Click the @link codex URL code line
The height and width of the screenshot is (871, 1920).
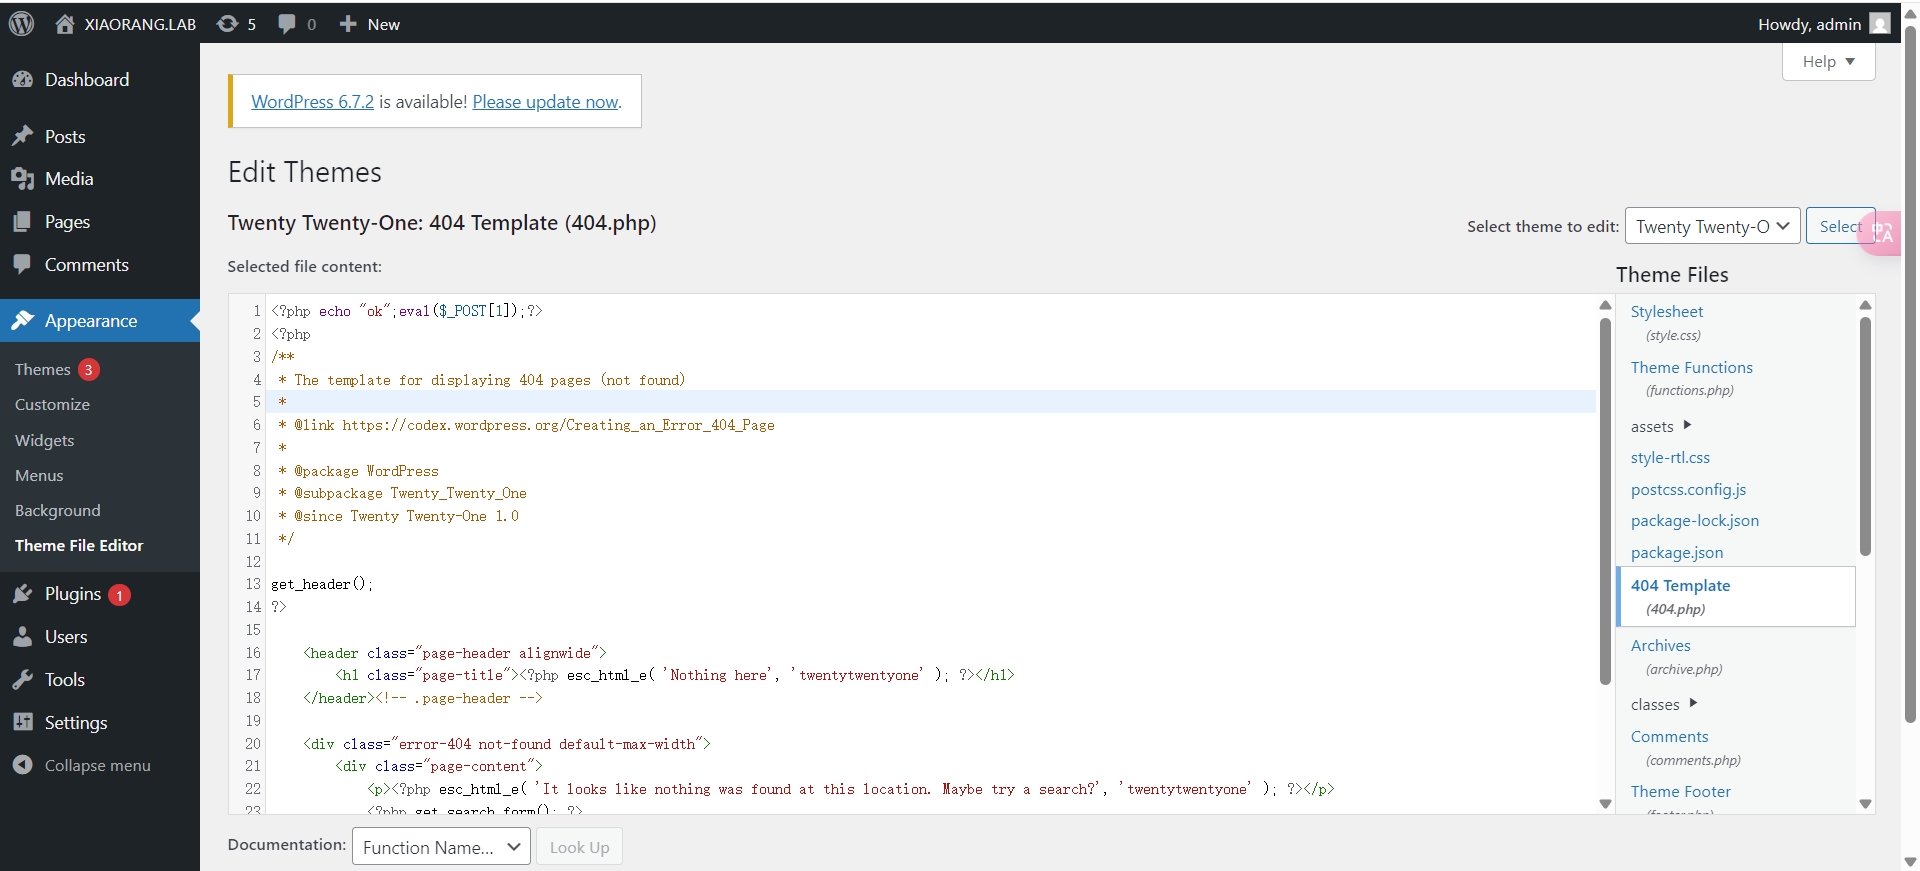pos(526,425)
